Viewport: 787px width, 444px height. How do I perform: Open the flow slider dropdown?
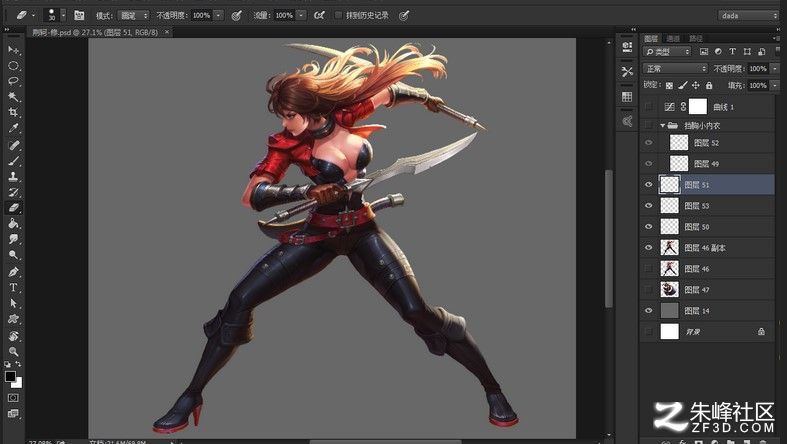[301, 16]
